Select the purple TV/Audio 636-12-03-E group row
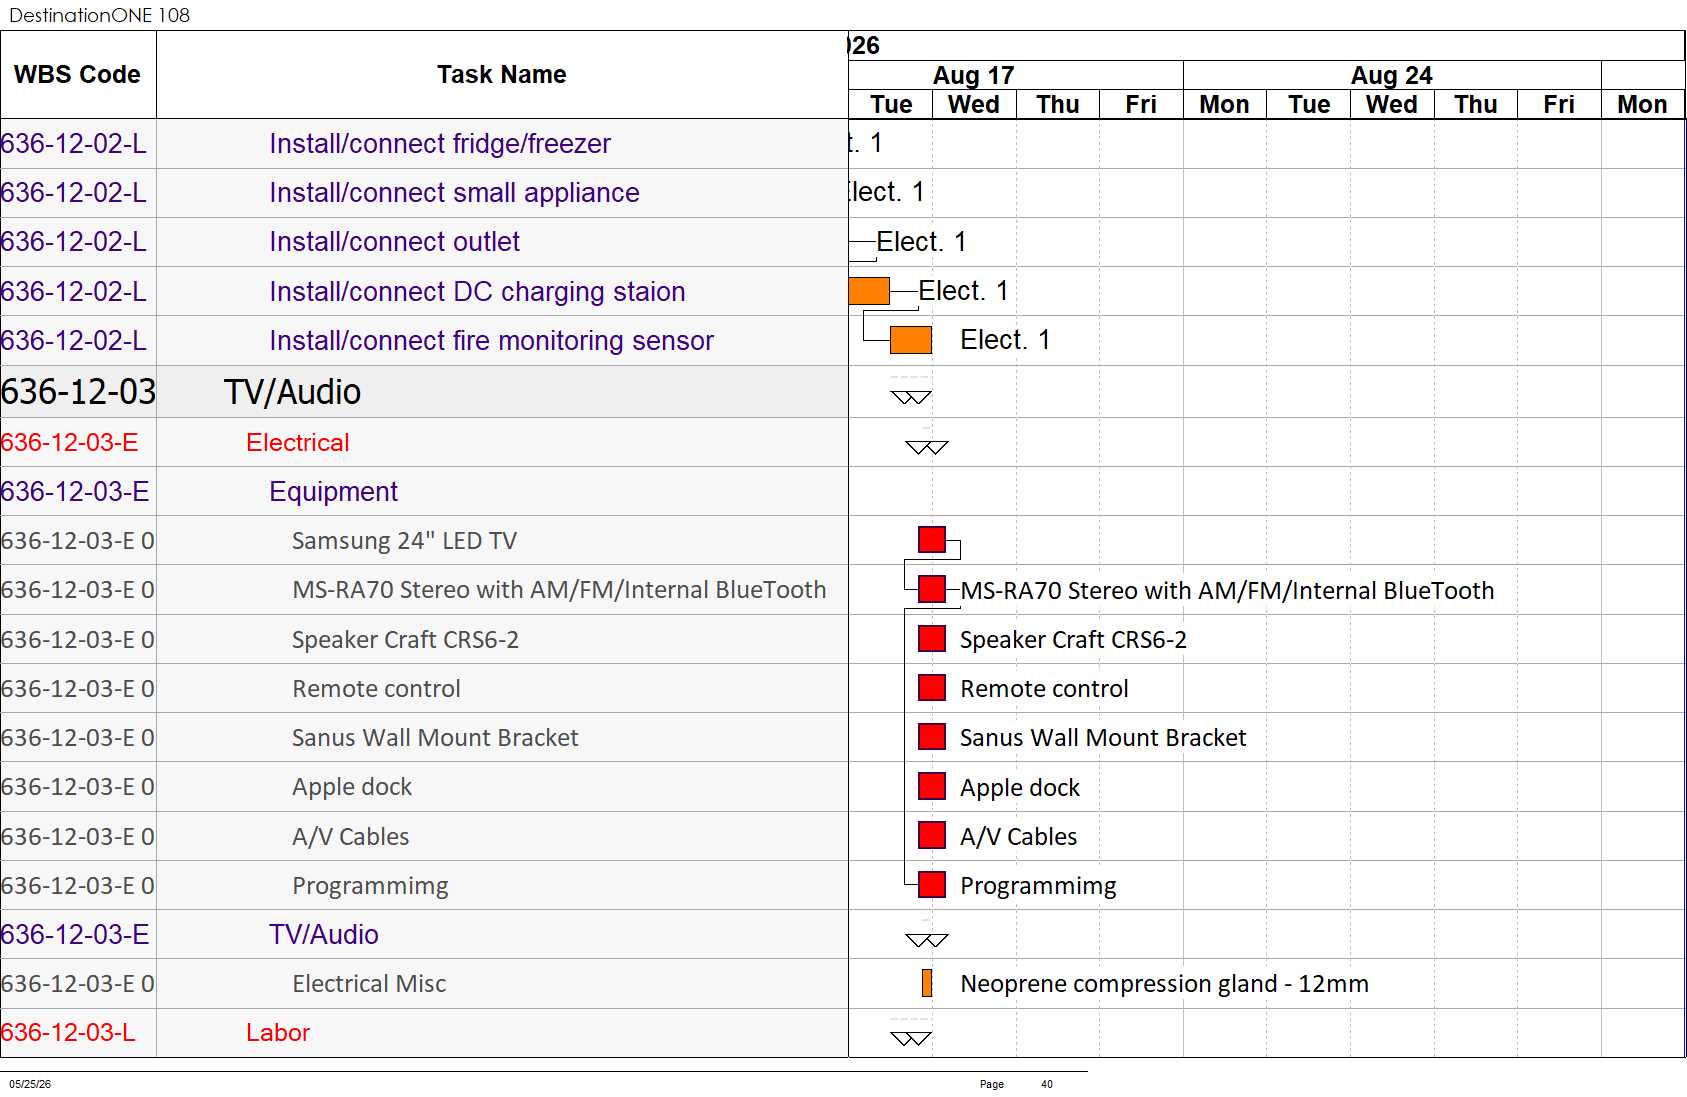Image resolution: width=1687 pixels, height=1097 pixels. 323,935
